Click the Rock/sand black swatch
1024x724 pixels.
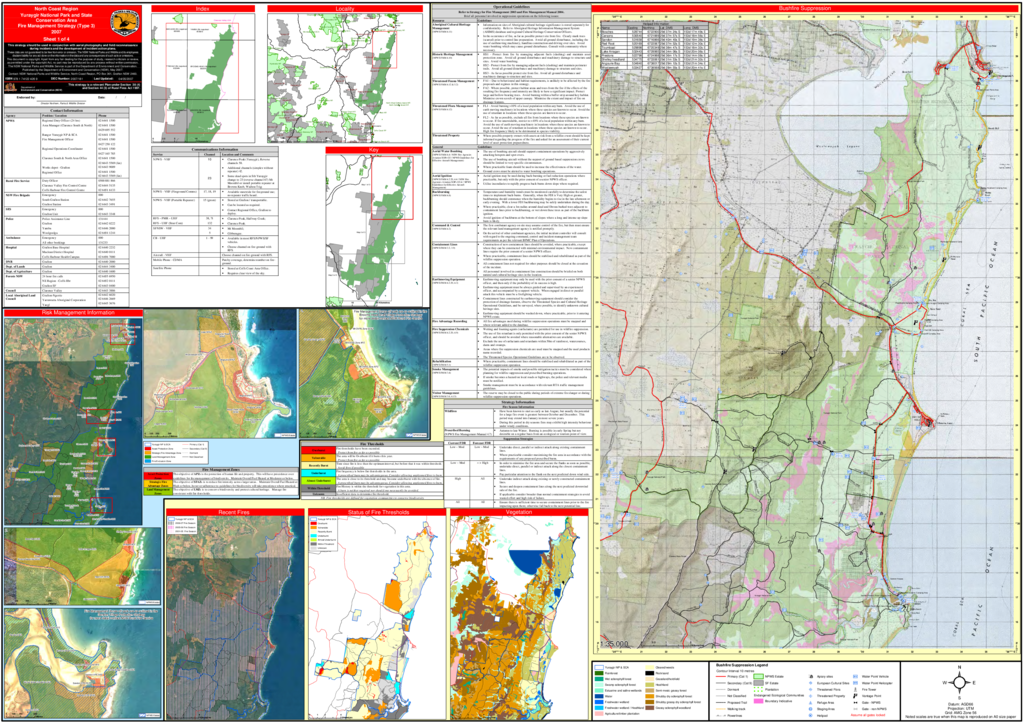coord(650,673)
